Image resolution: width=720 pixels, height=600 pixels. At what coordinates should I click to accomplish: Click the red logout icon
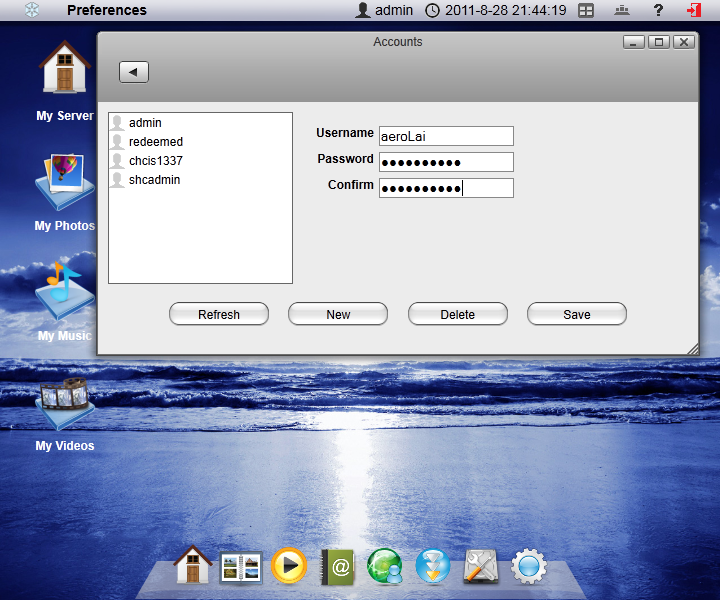[x=694, y=10]
